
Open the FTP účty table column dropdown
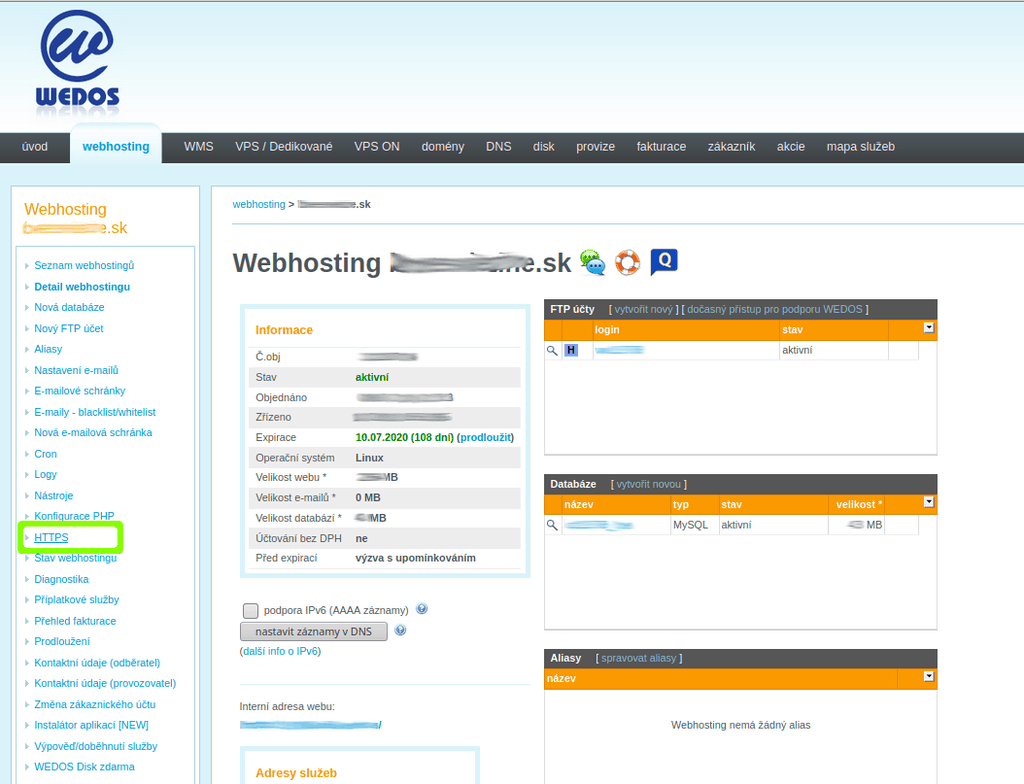pos(929,328)
